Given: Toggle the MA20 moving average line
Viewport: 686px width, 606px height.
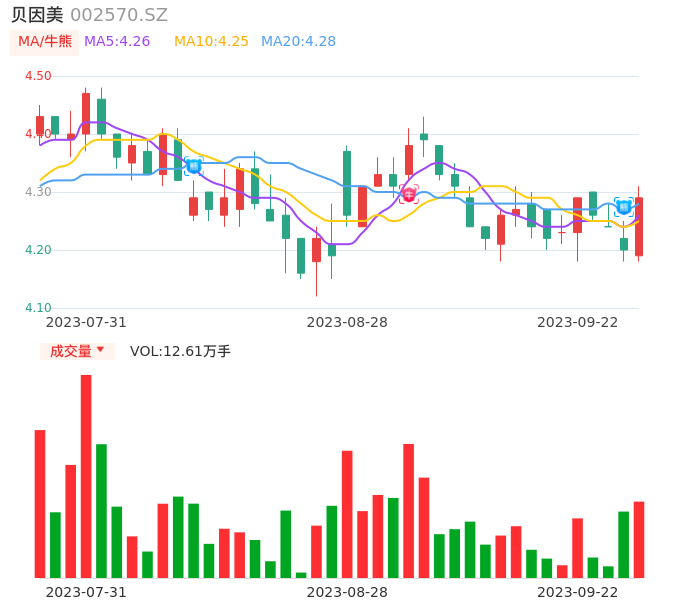Looking at the screenshot, I should pos(298,41).
